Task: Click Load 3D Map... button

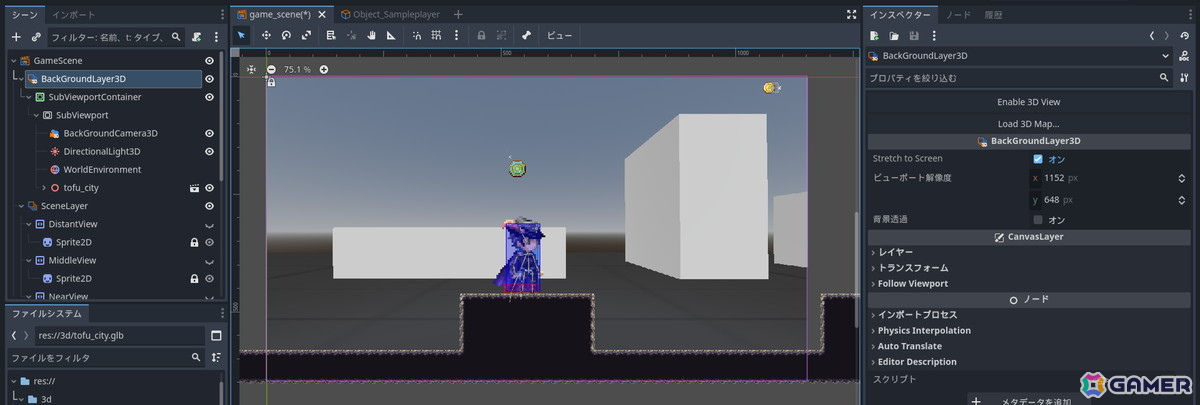Action: (x=1028, y=124)
